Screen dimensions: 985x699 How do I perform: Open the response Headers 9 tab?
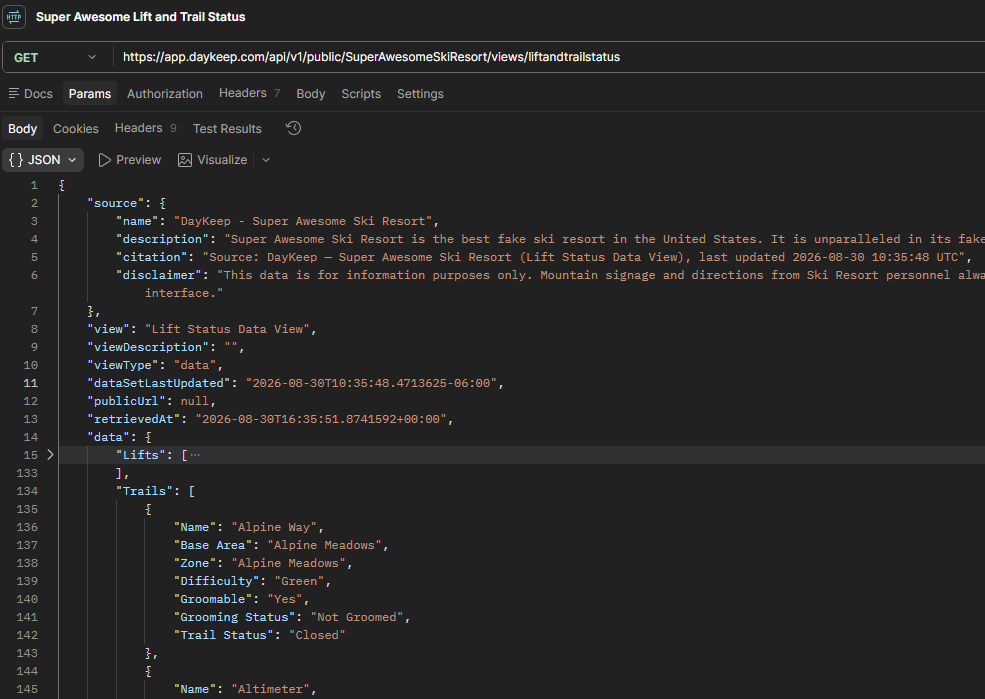(145, 128)
